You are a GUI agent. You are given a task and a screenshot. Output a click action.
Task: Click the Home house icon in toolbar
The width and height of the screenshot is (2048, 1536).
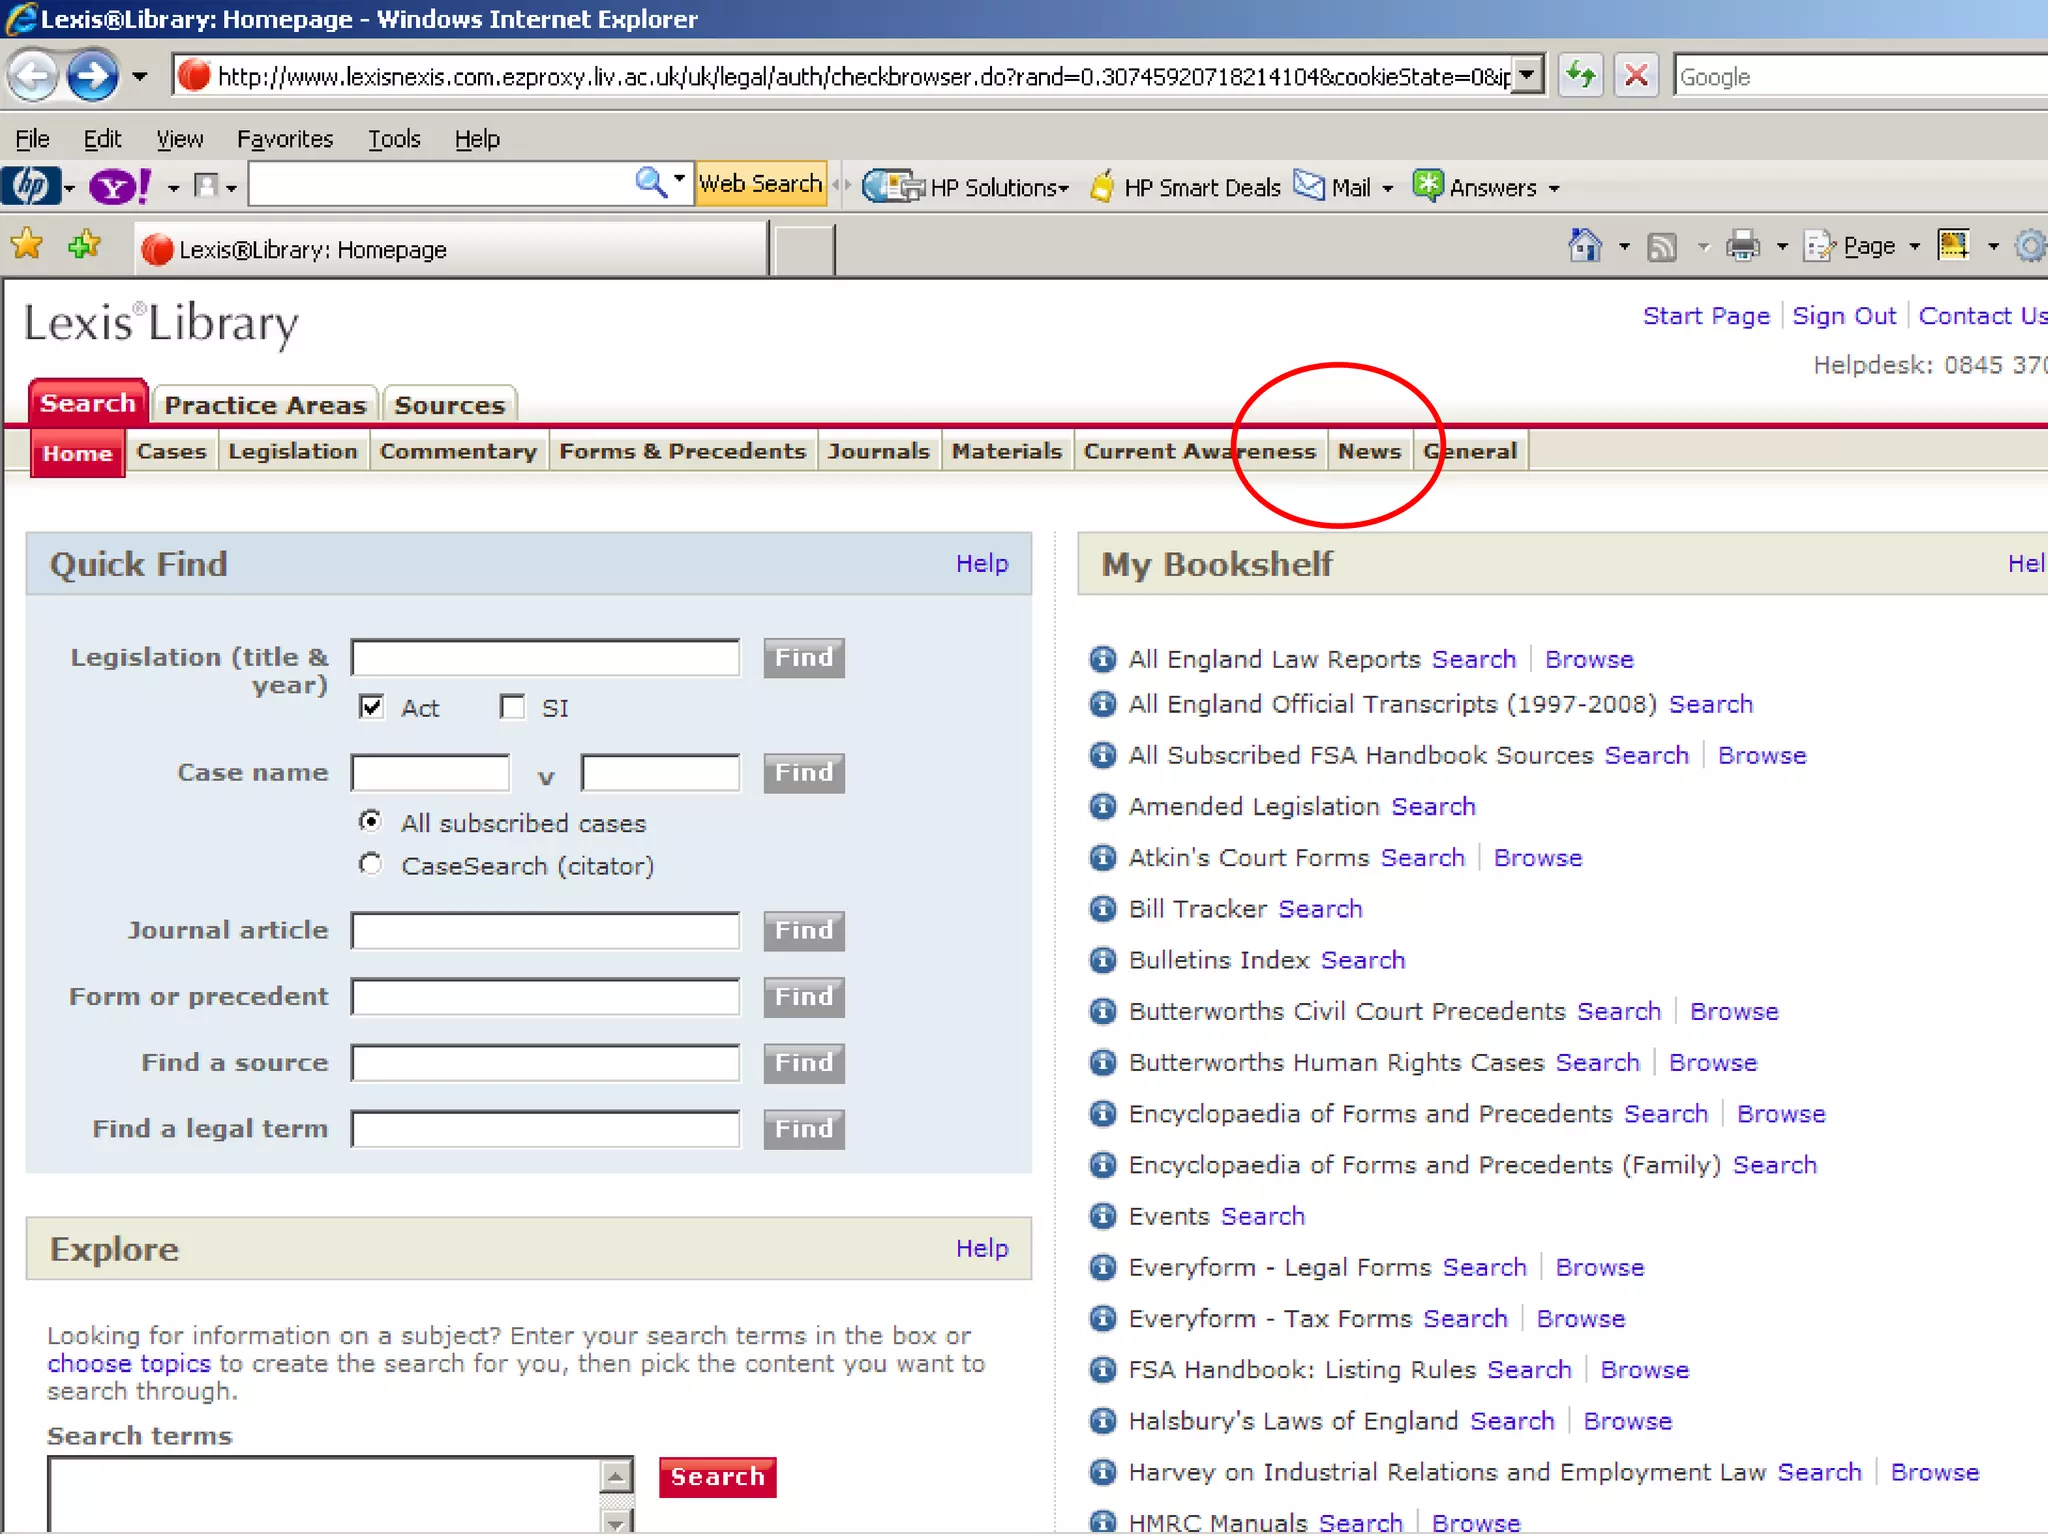1585,246
